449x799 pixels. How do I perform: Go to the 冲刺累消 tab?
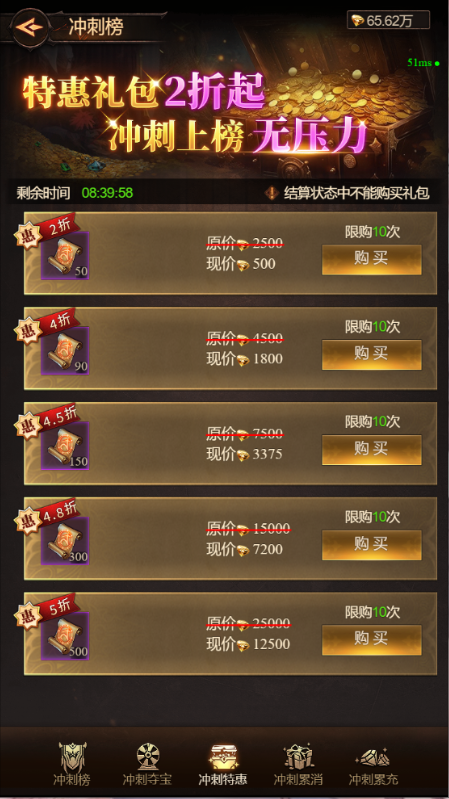point(298,764)
